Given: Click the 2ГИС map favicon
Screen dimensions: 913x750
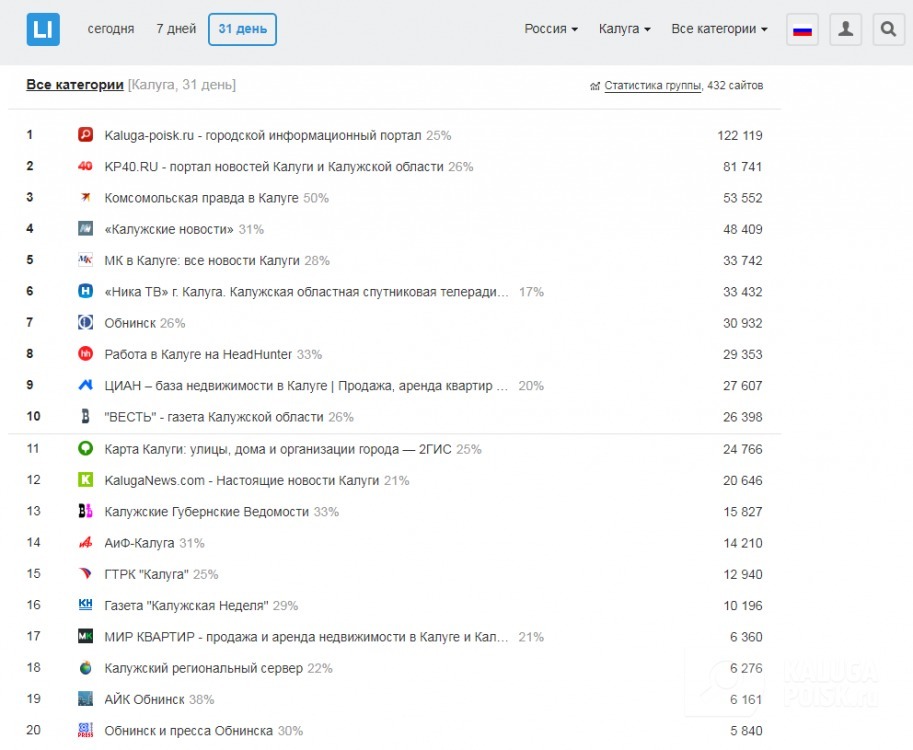Looking at the screenshot, I should click(x=86, y=449).
